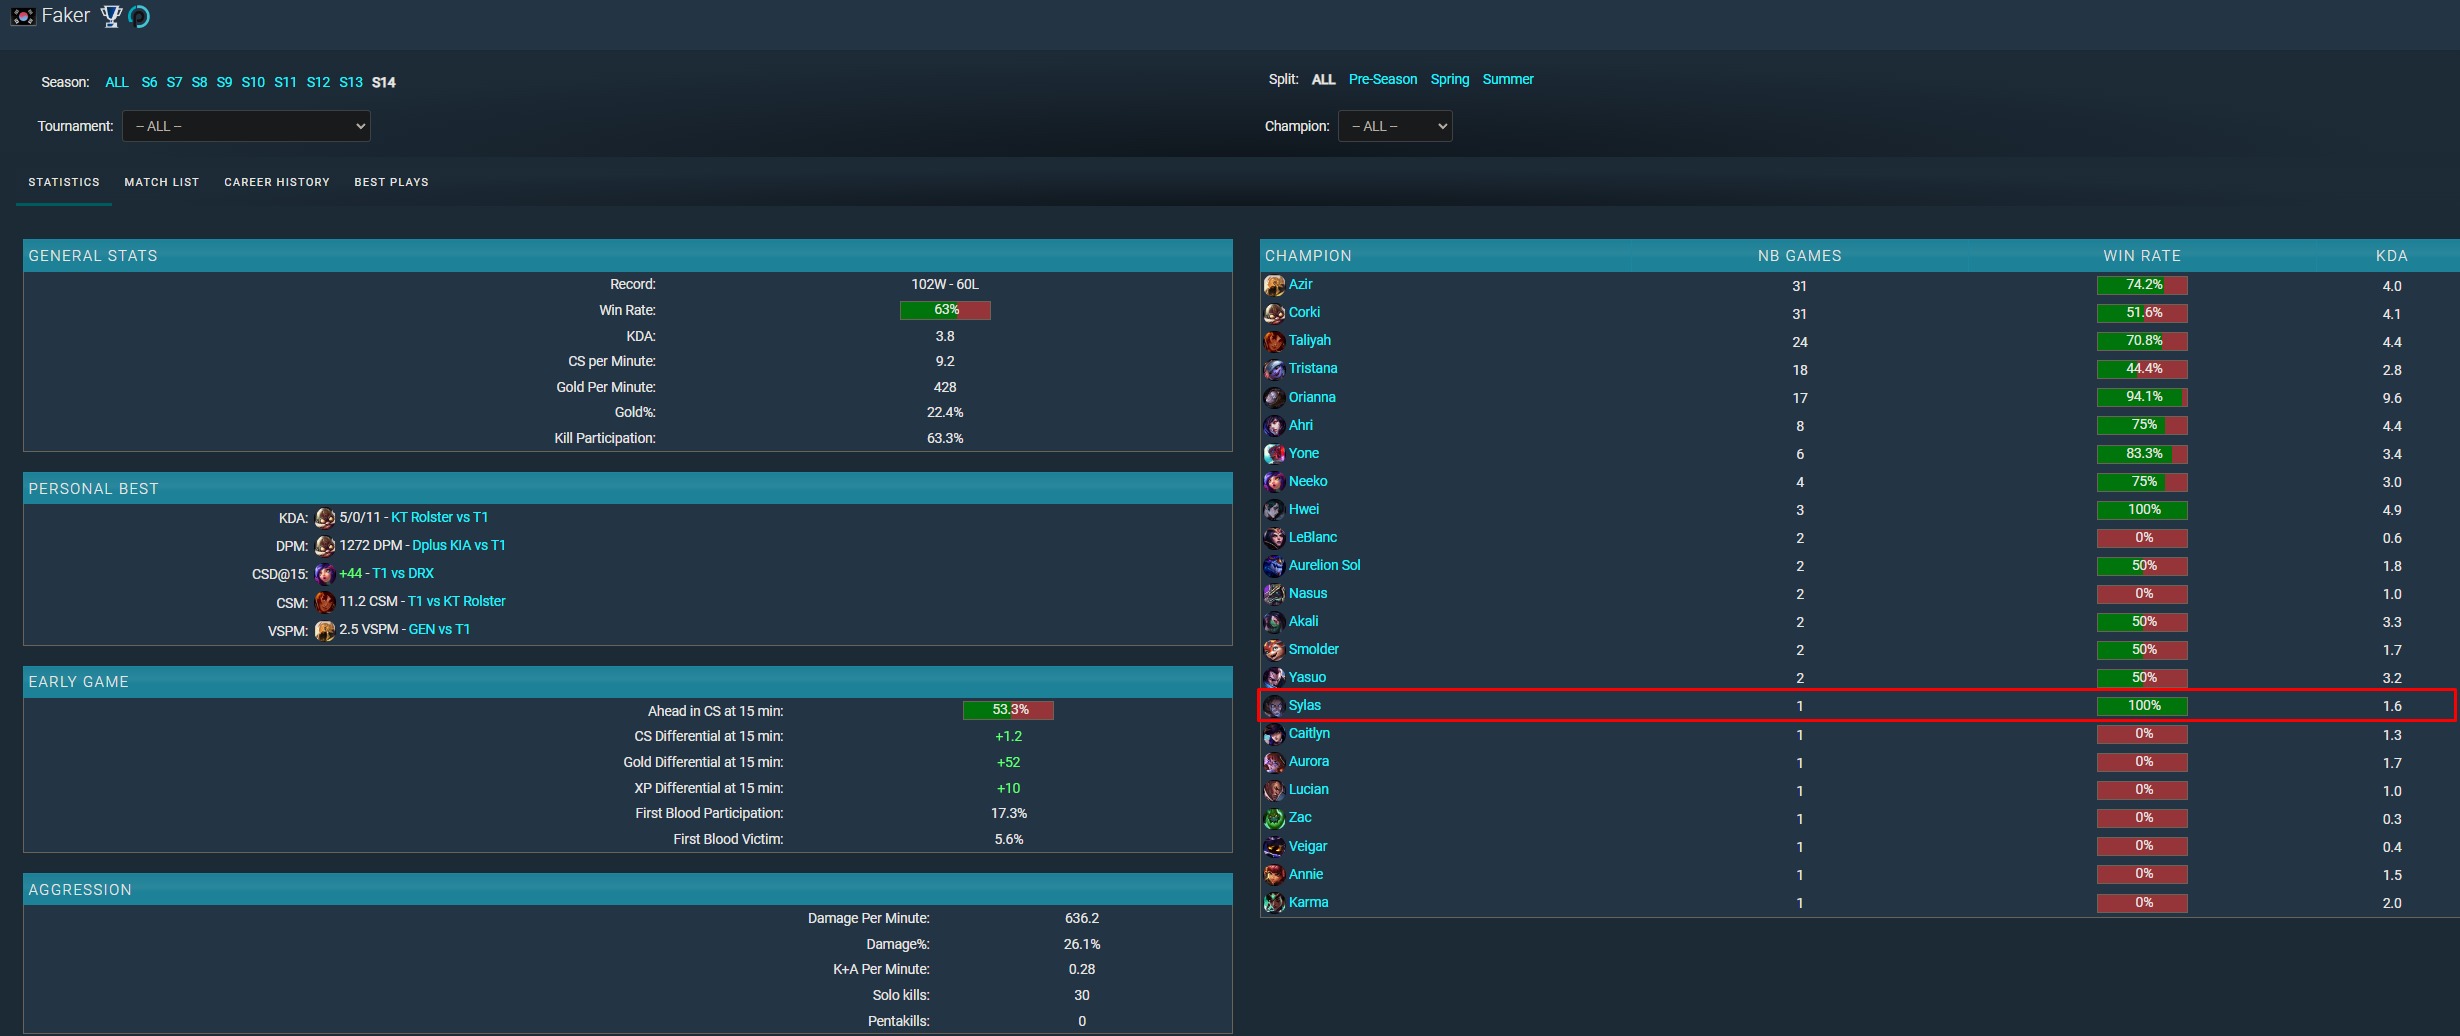Click the Tristana champion icon

coord(1274,370)
